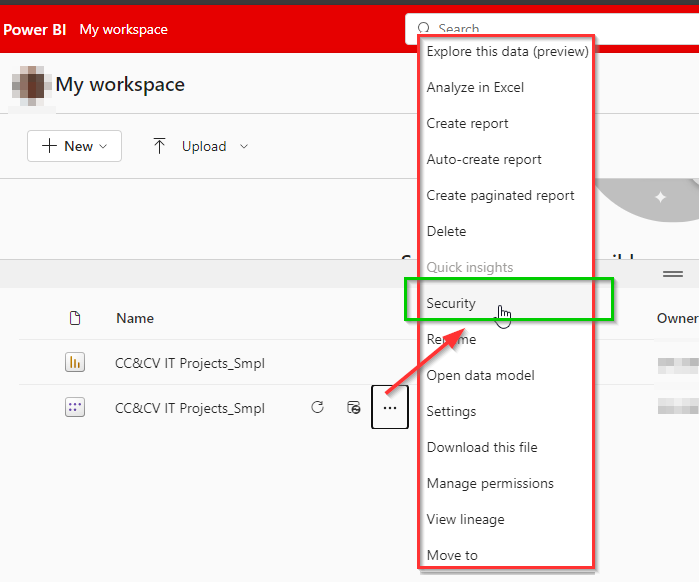Click the semantic model dotted icon

[75, 407]
